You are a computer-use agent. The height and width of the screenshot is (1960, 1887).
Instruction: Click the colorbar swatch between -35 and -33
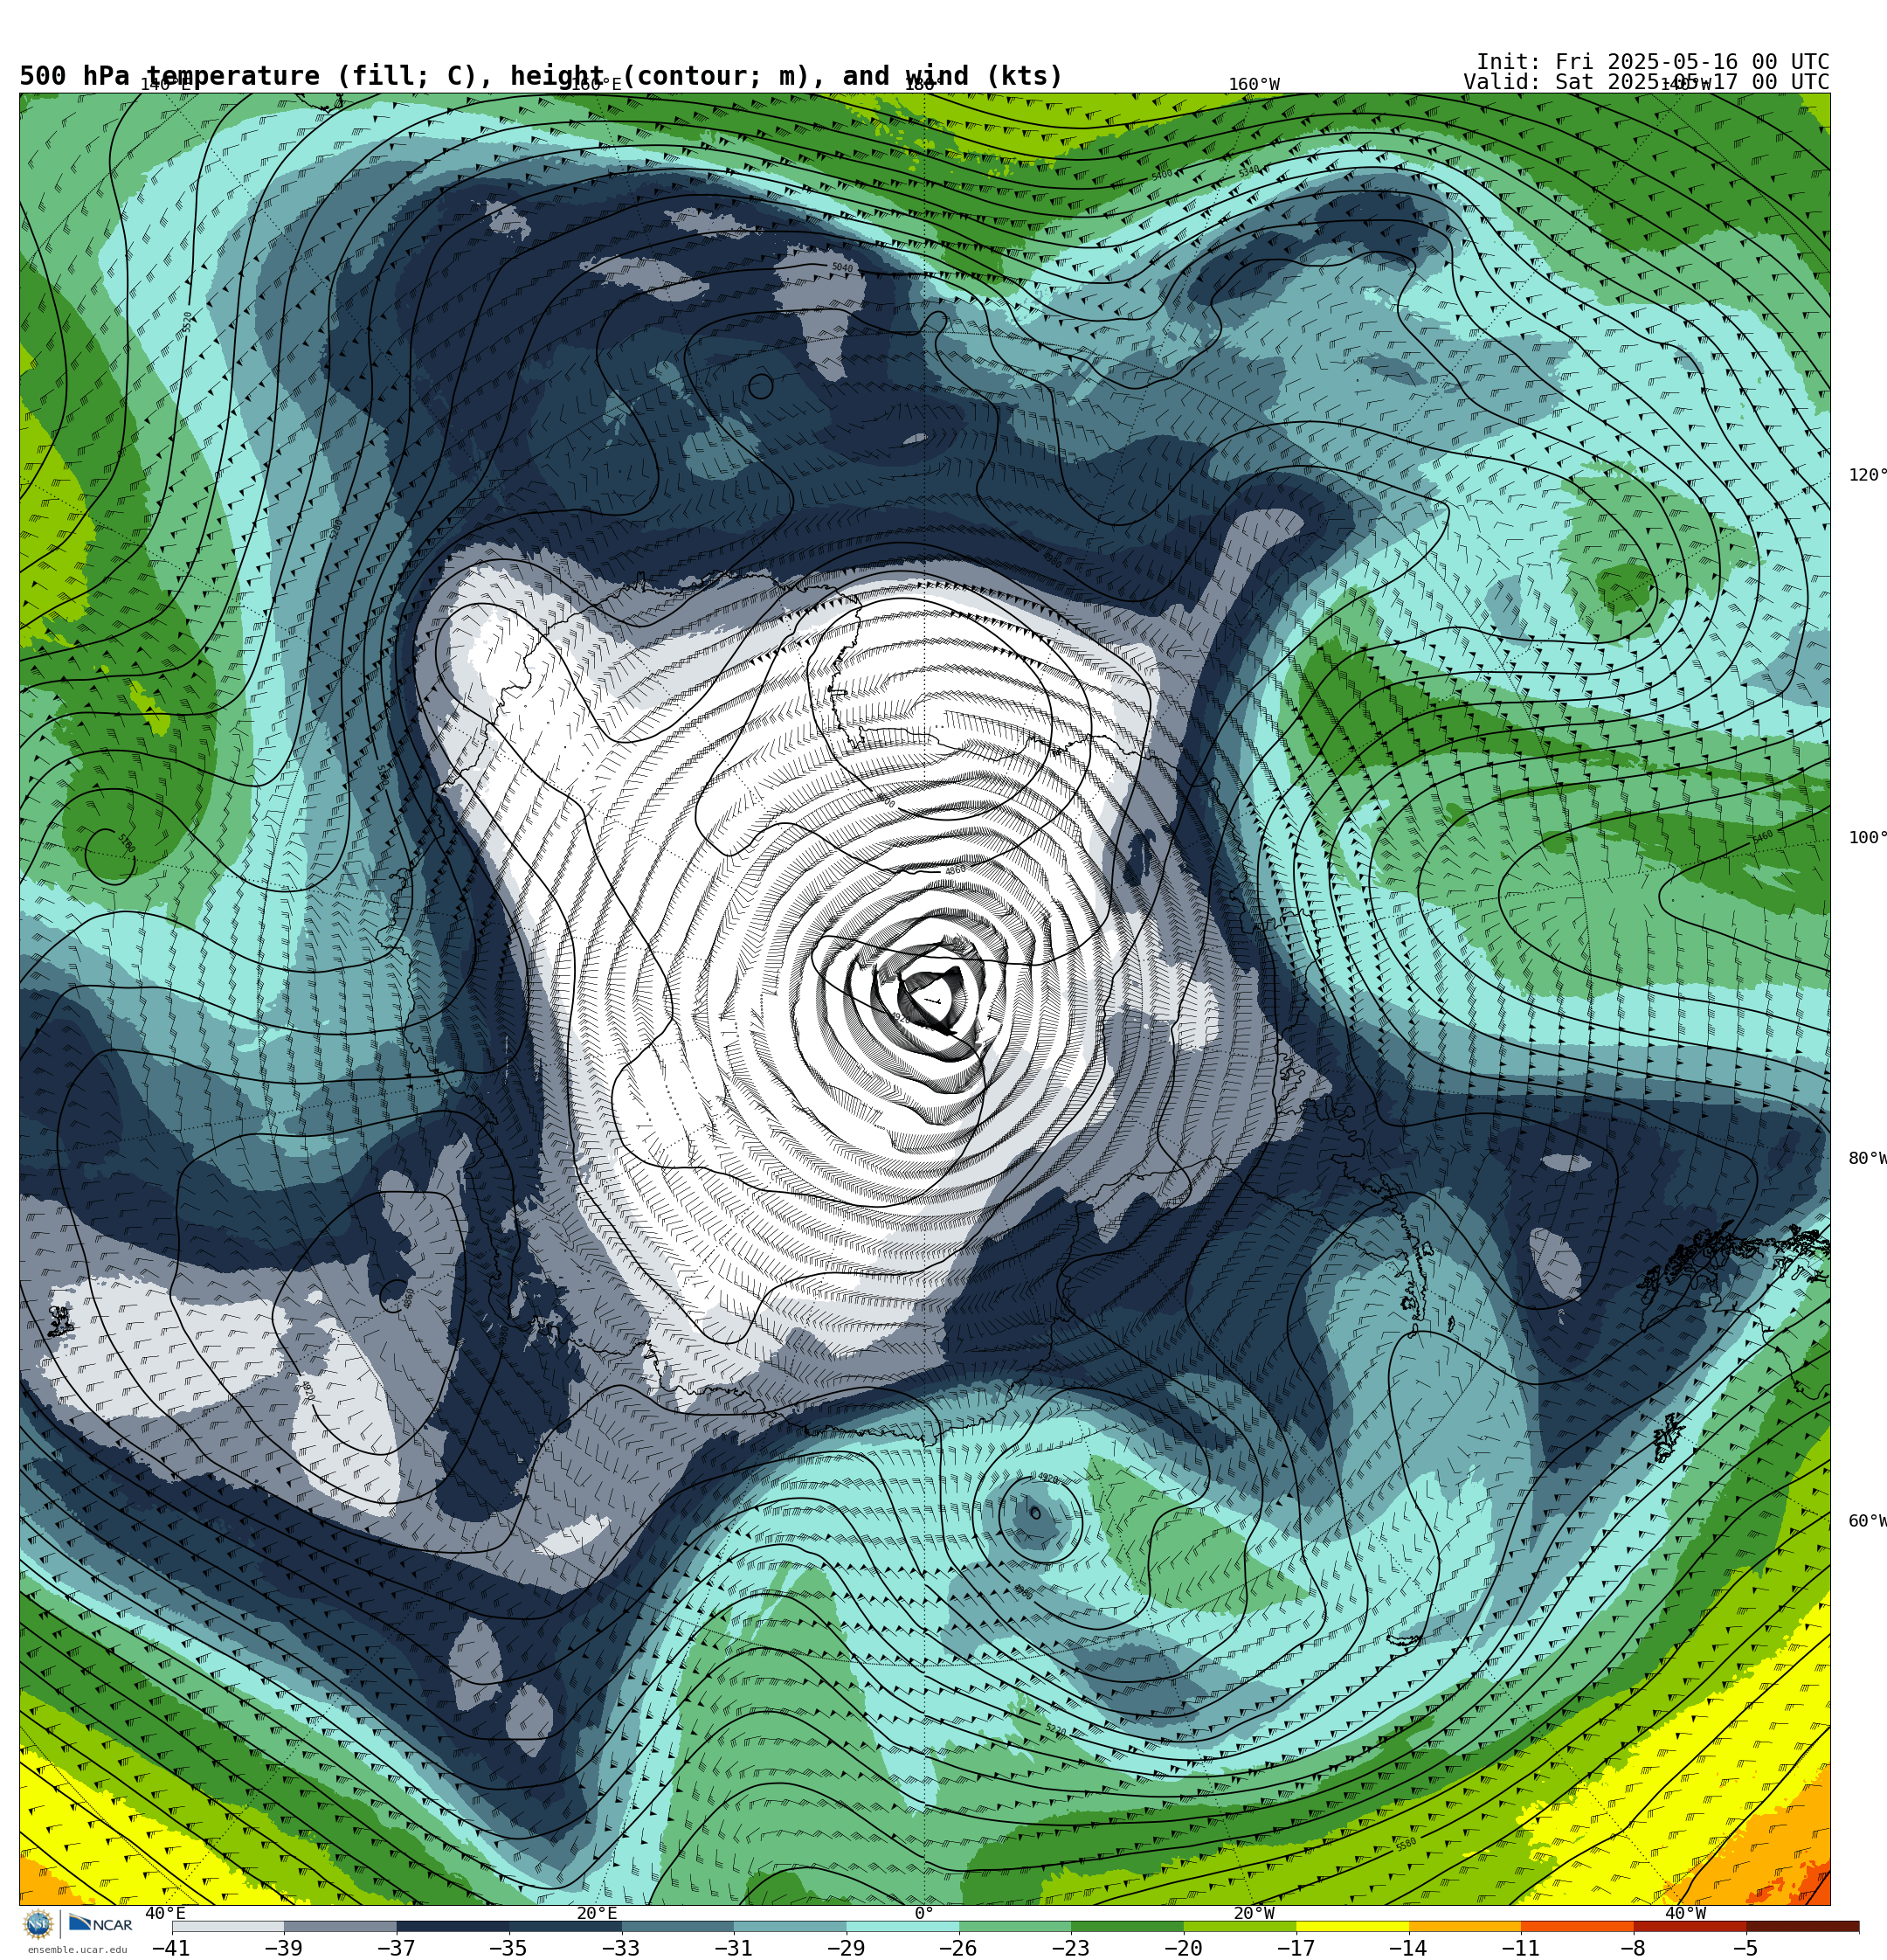click(x=565, y=1926)
